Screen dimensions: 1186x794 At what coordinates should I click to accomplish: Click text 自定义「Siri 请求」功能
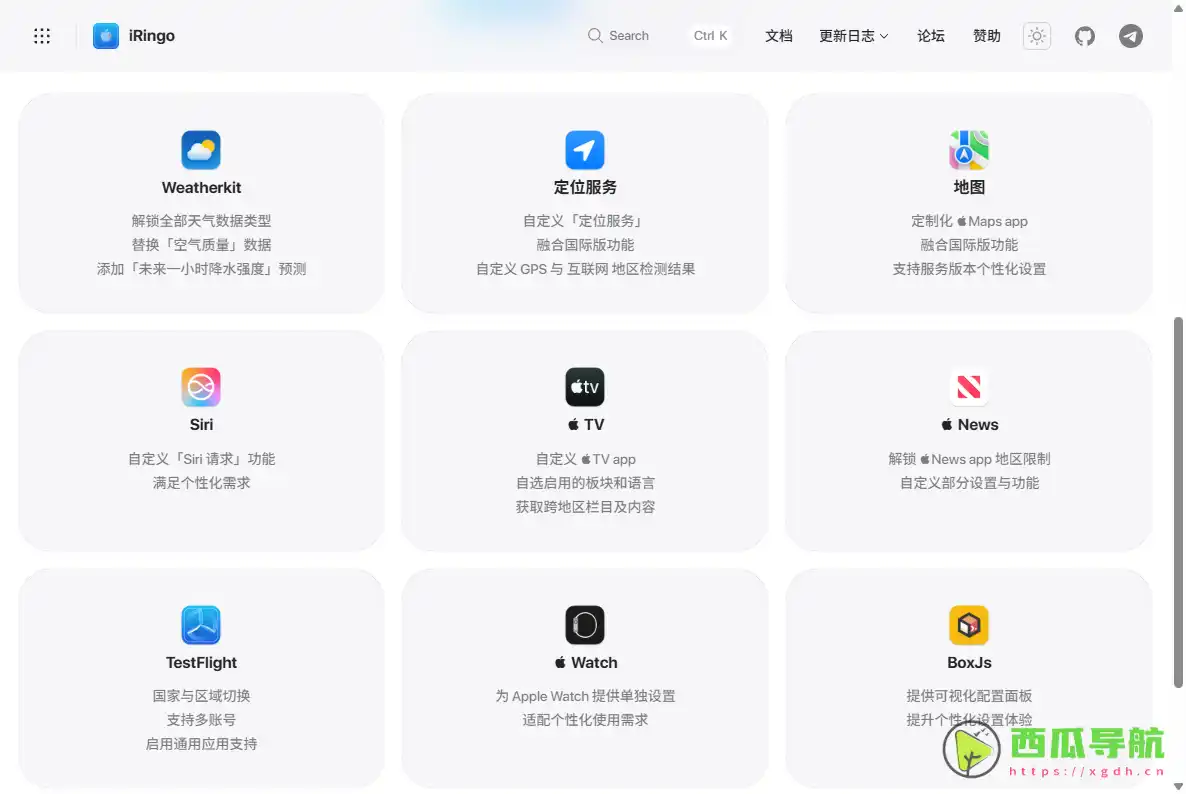click(x=201, y=459)
